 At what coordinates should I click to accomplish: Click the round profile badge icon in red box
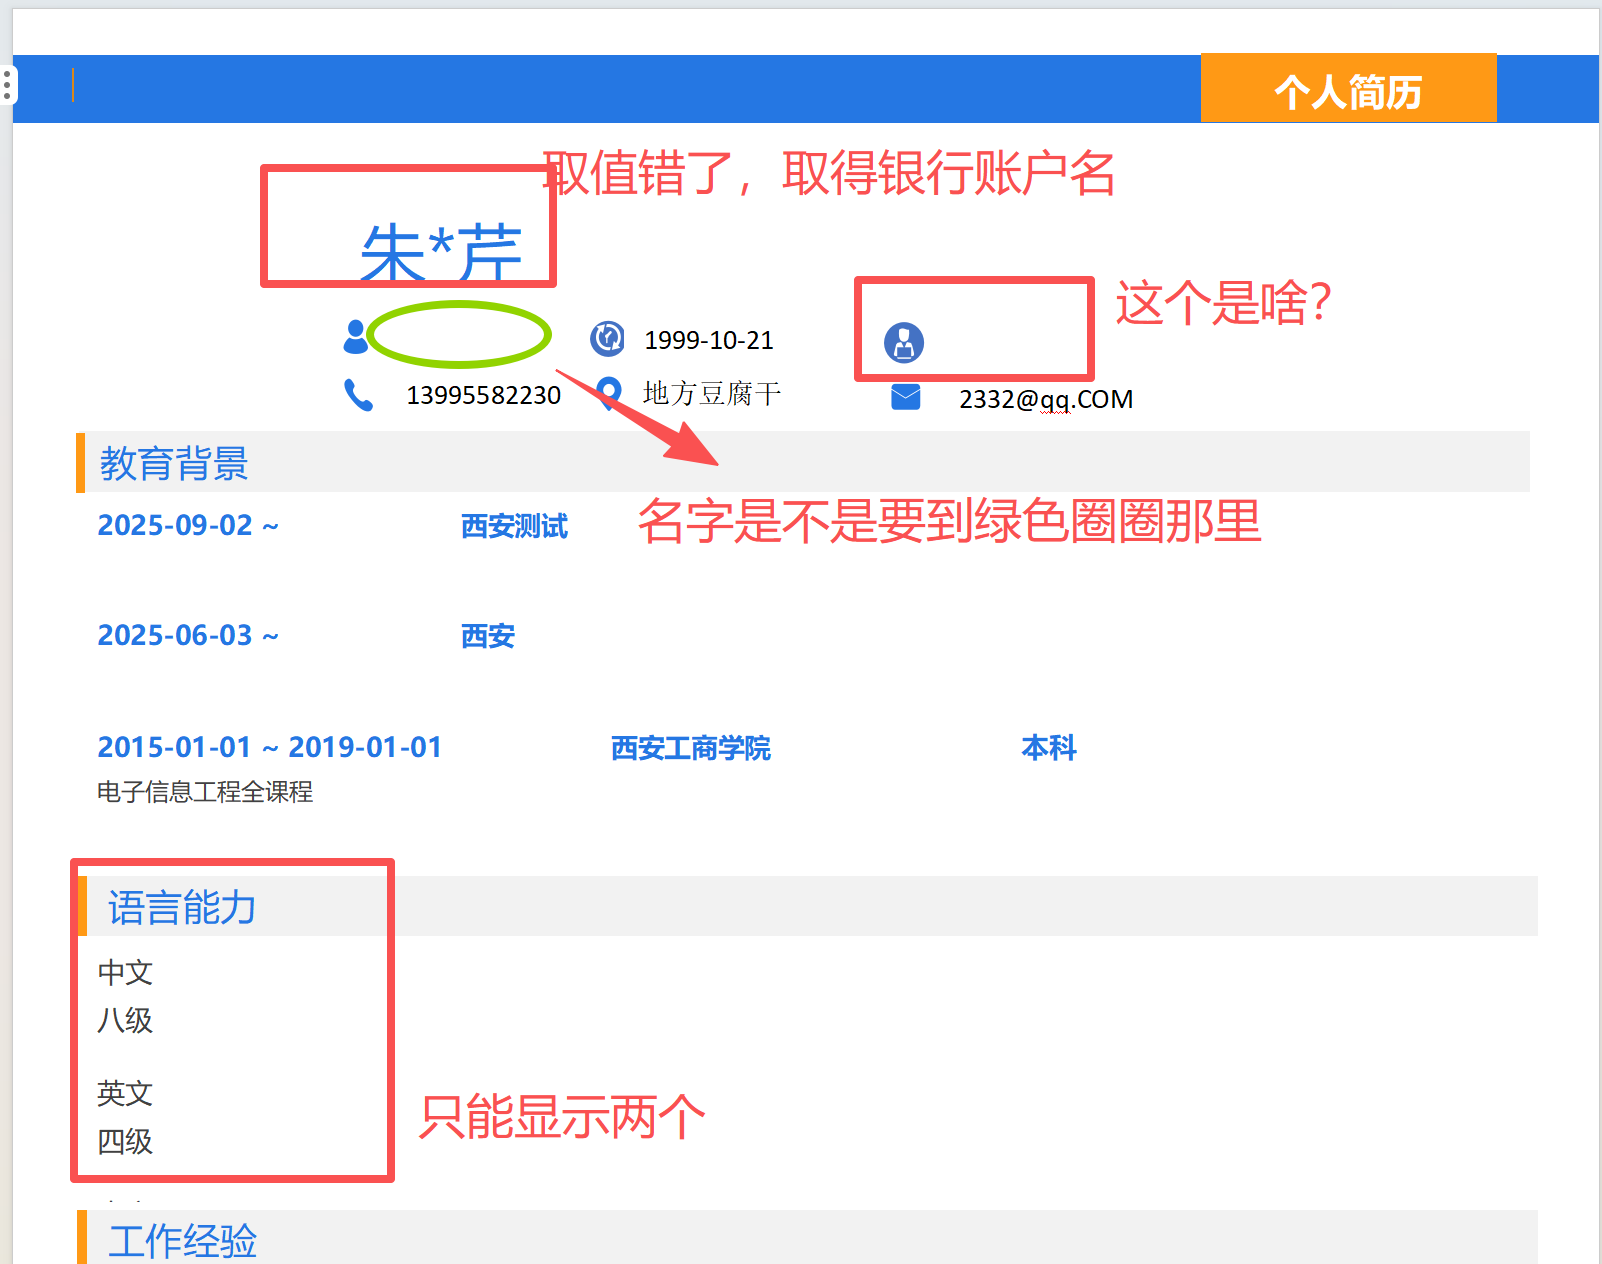(904, 343)
